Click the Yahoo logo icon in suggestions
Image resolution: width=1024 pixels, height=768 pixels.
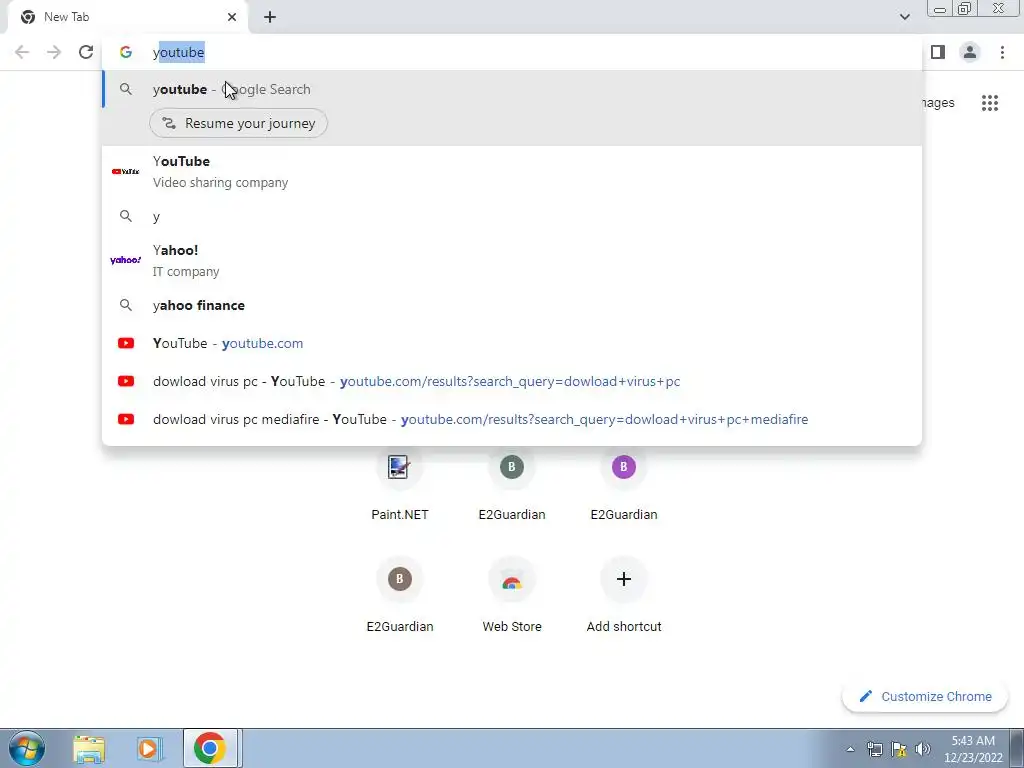pos(125,260)
